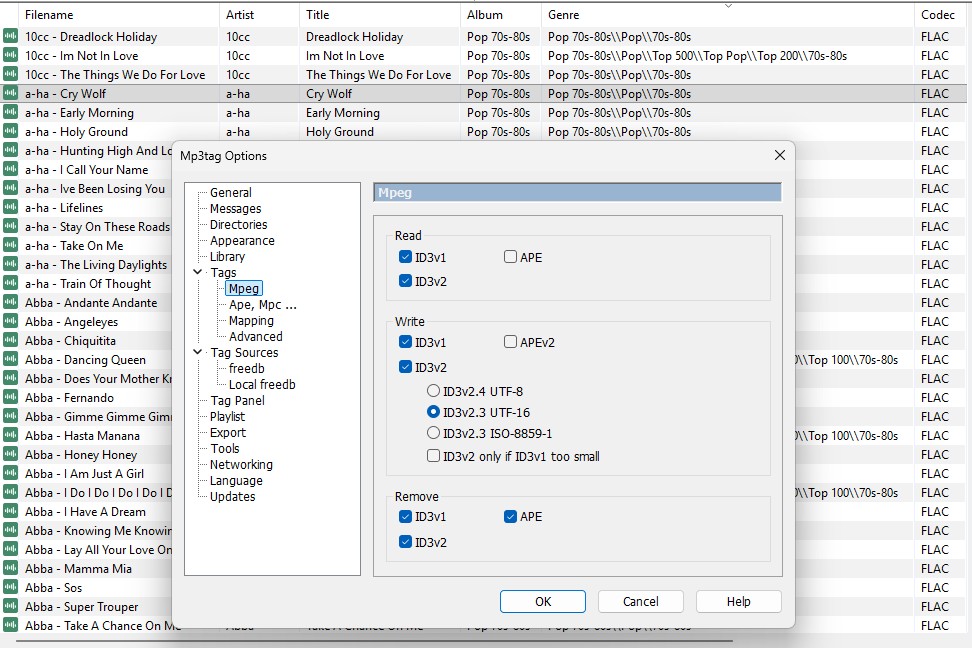Viewport: 972px width, 648px height.
Task: Select Tag Panel in options tree
Action: click(x=237, y=401)
